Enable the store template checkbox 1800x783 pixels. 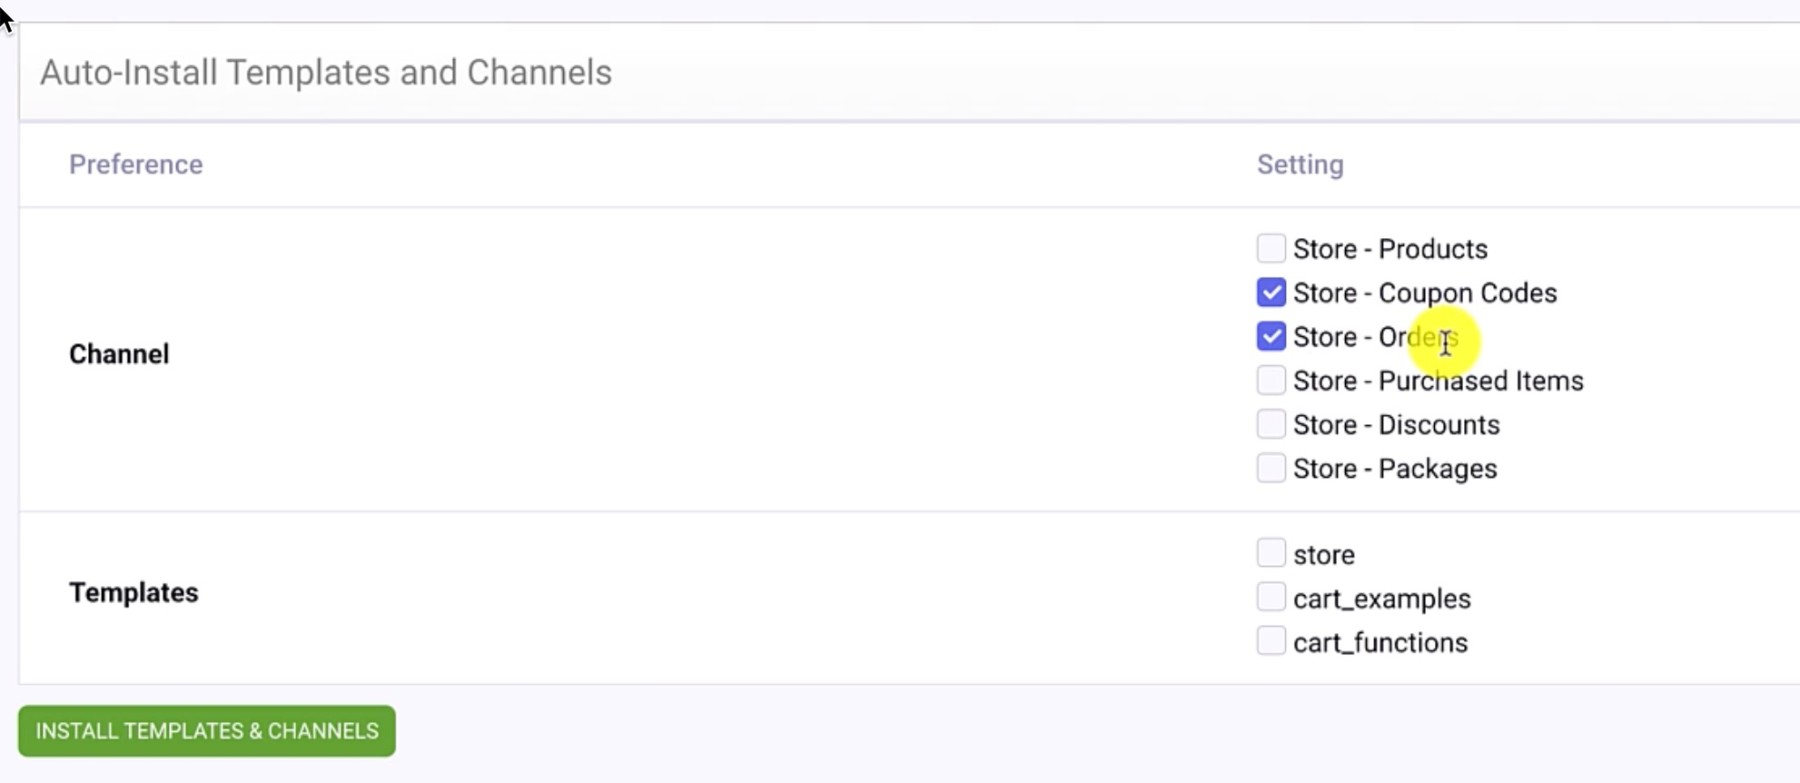(x=1270, y=551)
